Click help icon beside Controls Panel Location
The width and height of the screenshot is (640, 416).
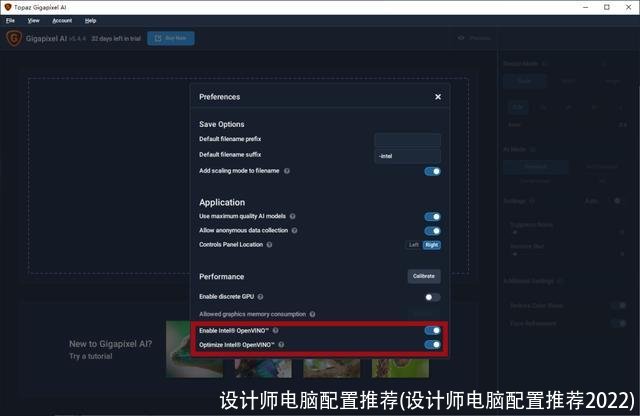point(269,245)
